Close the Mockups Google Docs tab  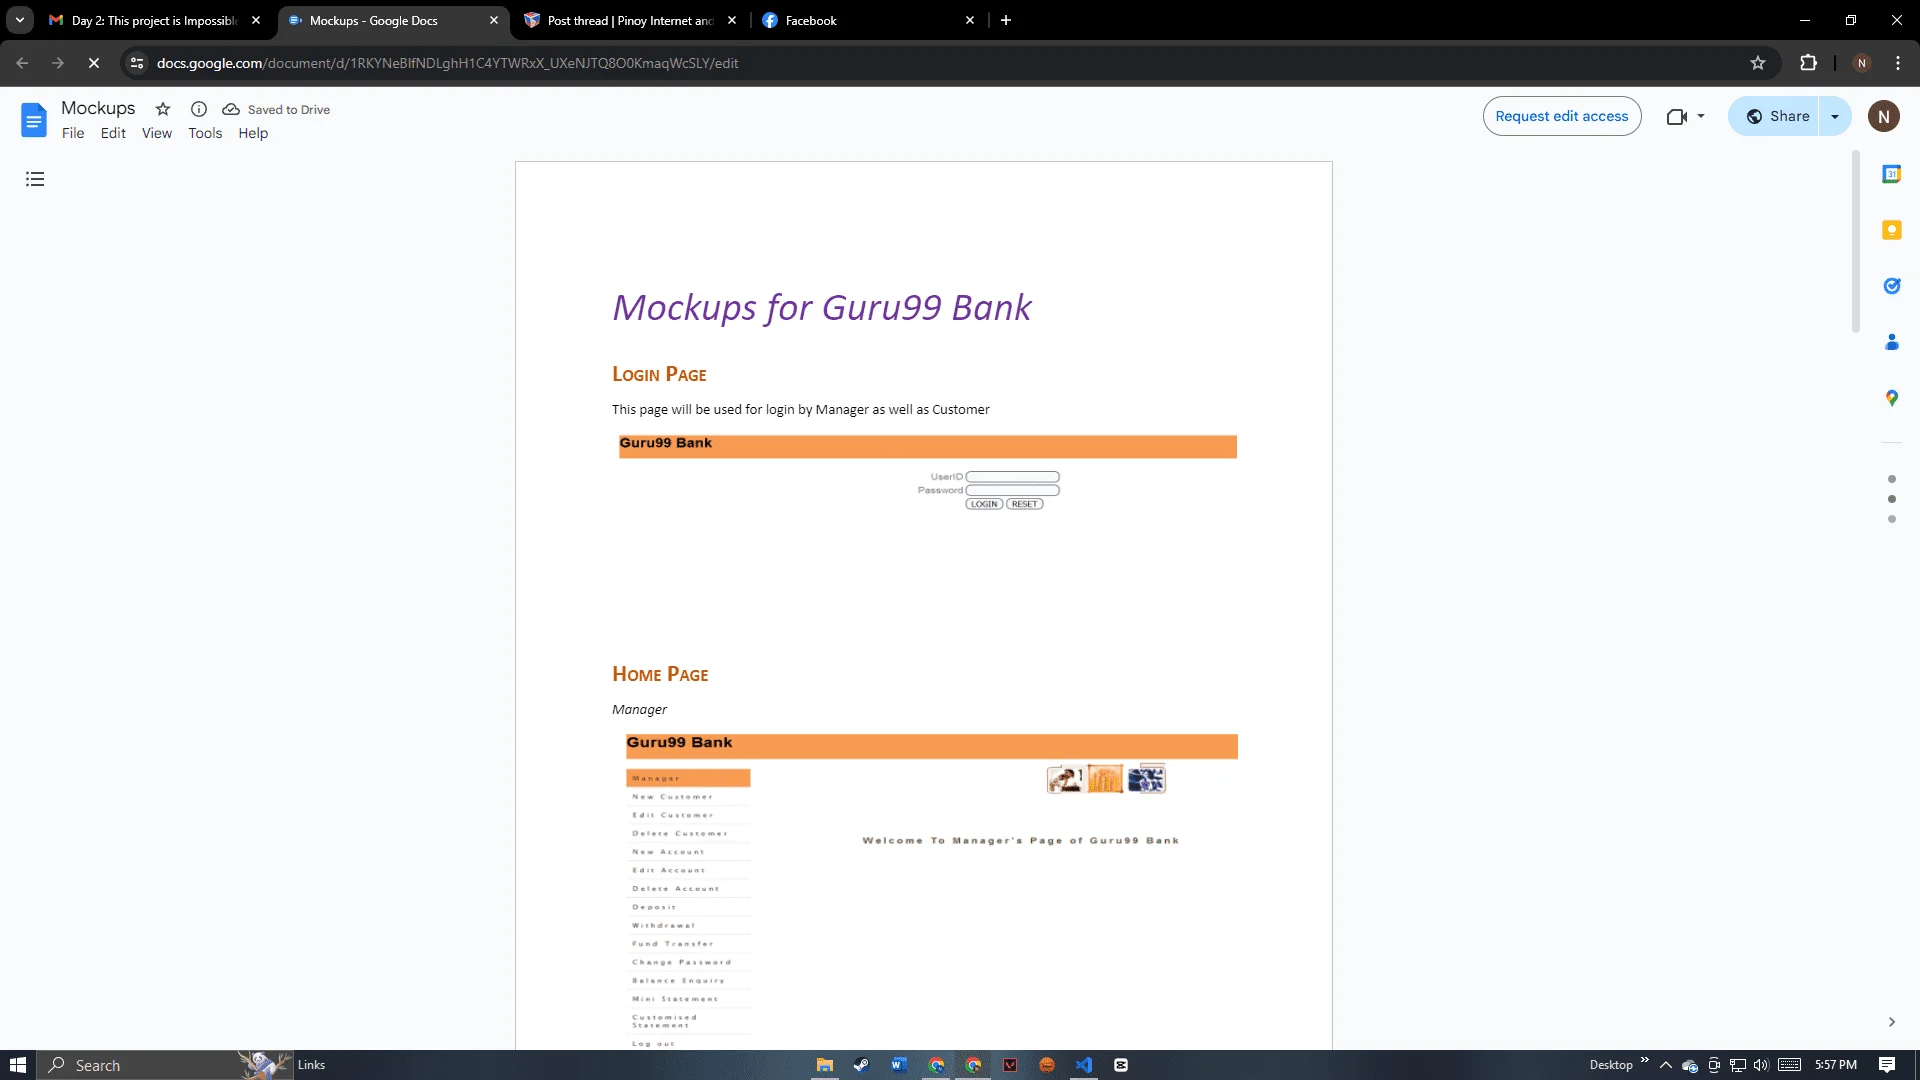pyautogui.click(x=493, y=20)
